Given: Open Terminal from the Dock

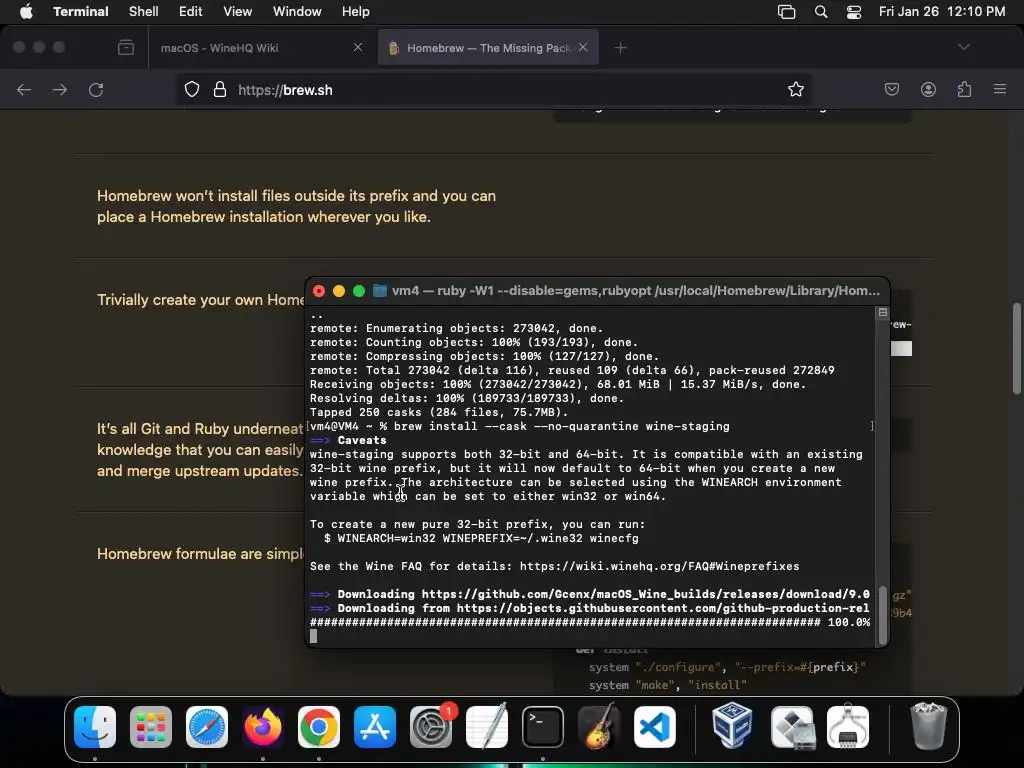Looking at the screenshot, I should [x=543, y=727].
